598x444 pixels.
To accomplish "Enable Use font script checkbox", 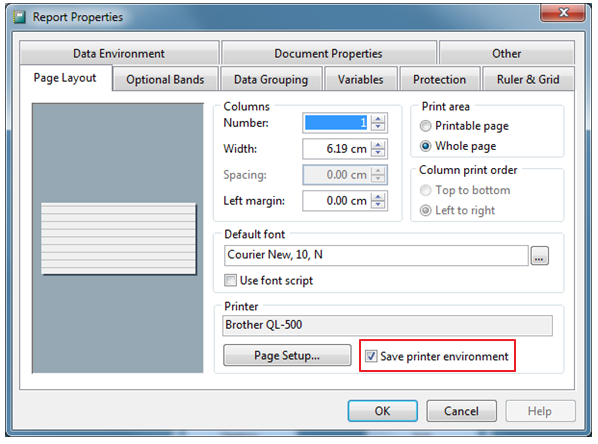I will click(x=230, y=280).
